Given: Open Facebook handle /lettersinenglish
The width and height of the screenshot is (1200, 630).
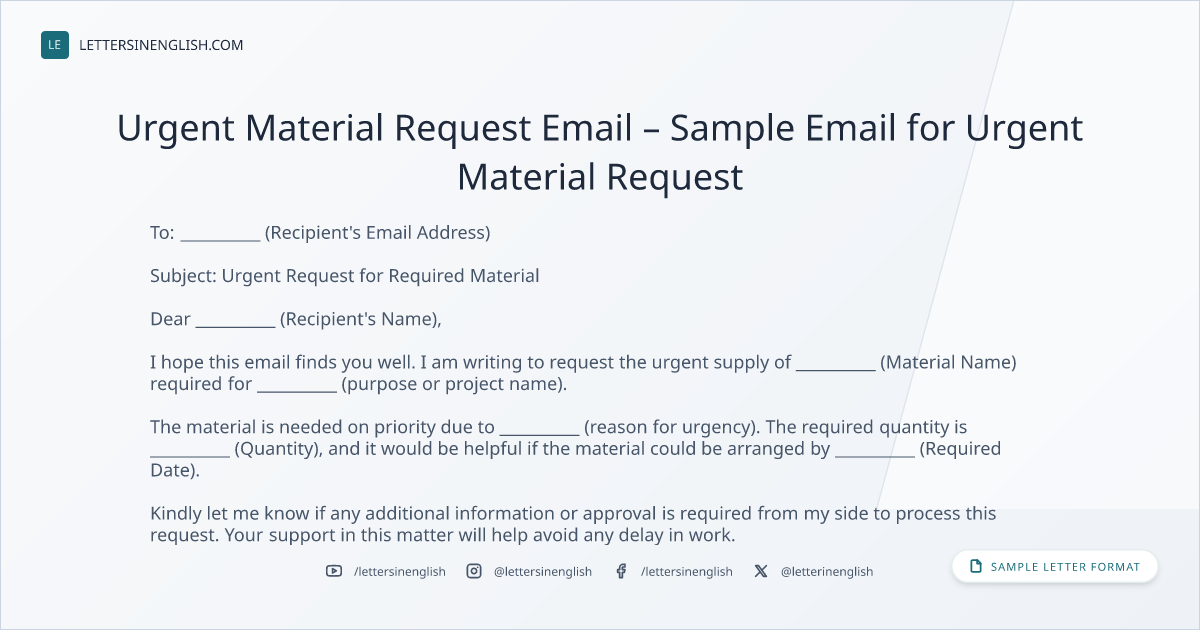Looking at the screenshot, I should point(687,572).
